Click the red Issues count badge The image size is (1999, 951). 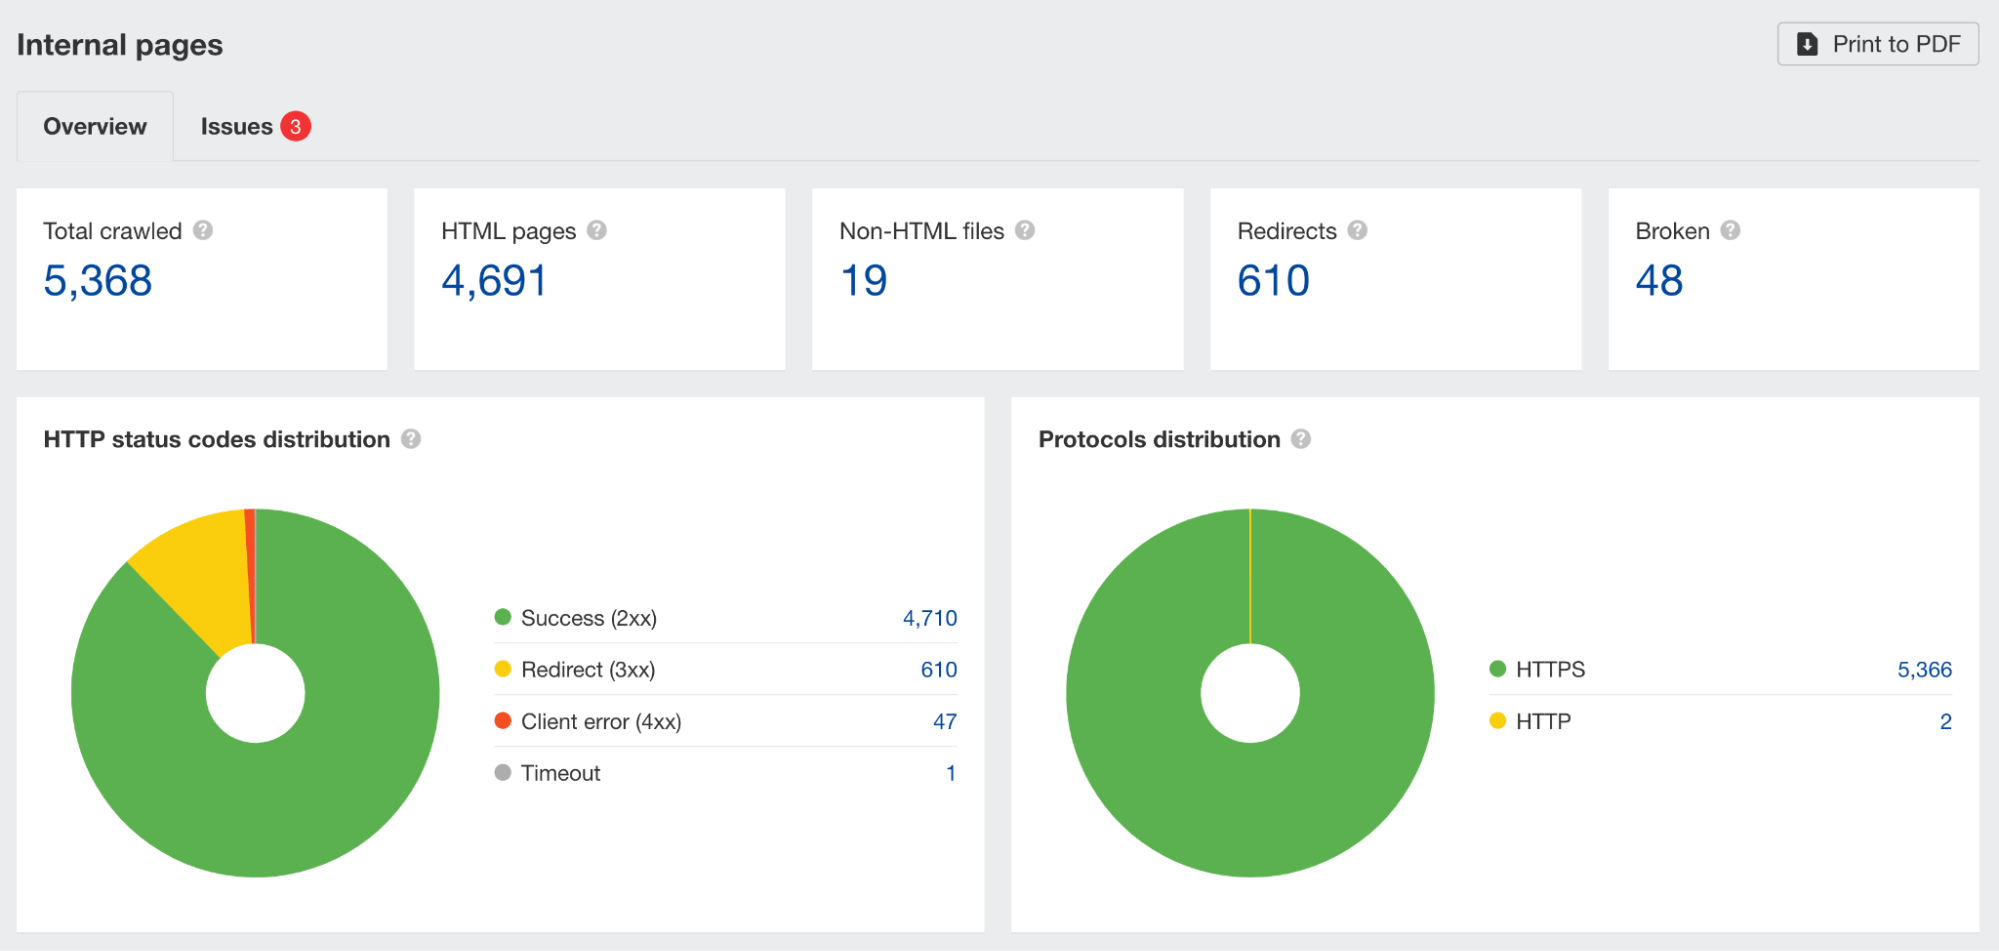(296, 126)
